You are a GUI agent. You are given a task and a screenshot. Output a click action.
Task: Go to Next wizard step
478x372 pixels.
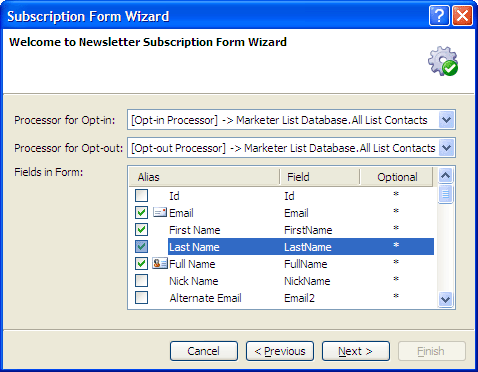point(356,351)
